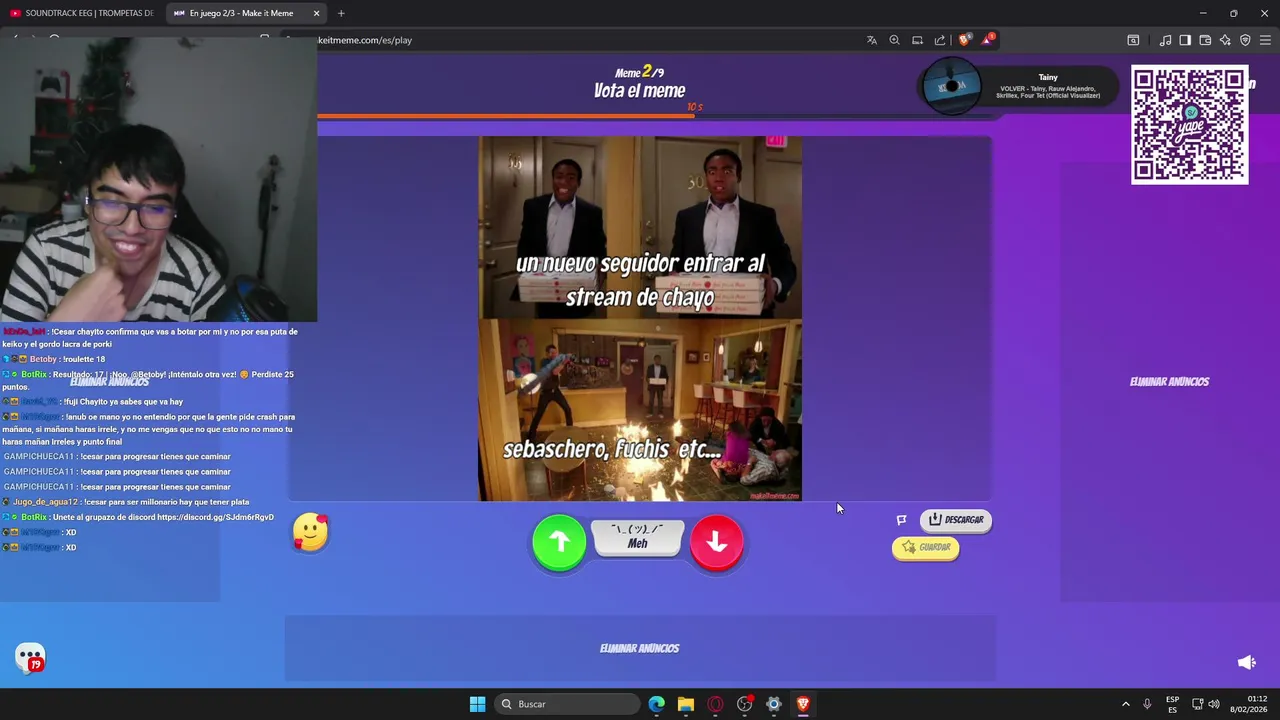Open OBS Studio from taskbar

point(744,704)
